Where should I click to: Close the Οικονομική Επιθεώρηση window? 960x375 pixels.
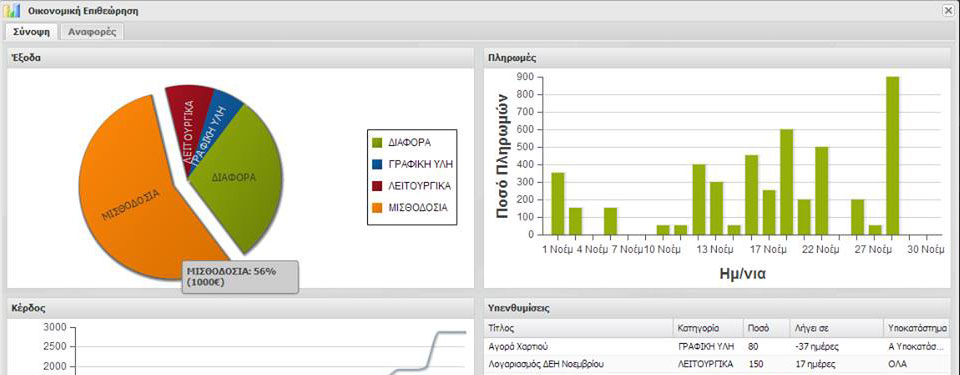click(x=950, y=10)
